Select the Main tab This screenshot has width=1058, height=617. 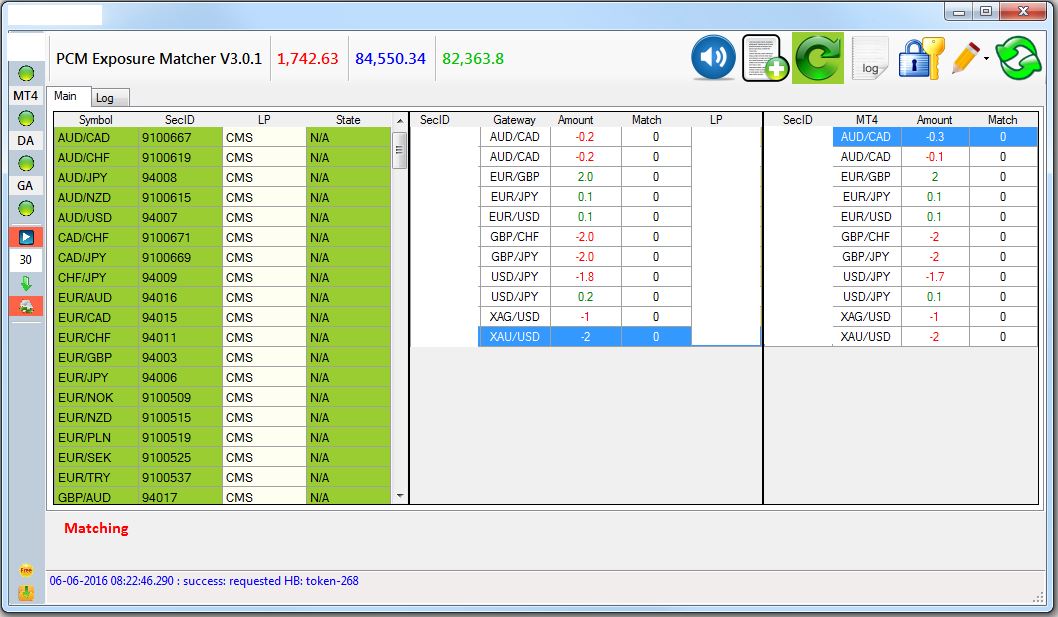tap(66, 96)
